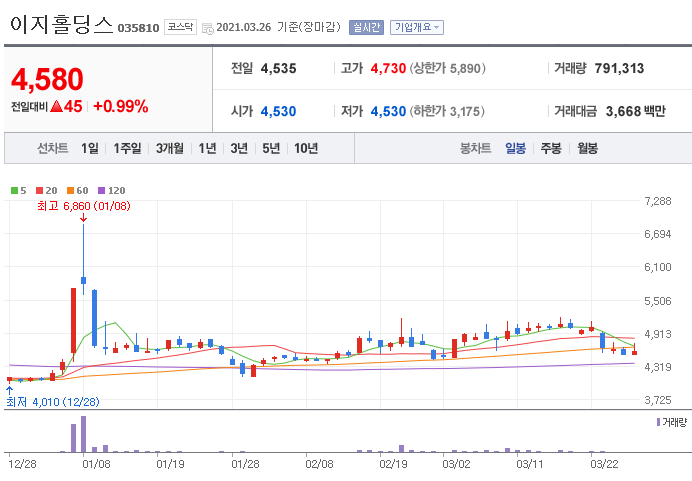
Task: Click the 하한가 3,175 text
Action: click(448, 111)
